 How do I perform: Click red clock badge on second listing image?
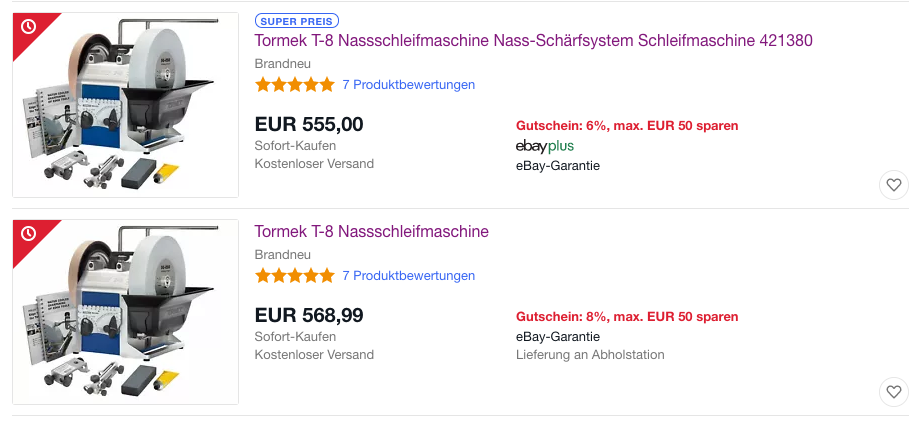point(29,234)
